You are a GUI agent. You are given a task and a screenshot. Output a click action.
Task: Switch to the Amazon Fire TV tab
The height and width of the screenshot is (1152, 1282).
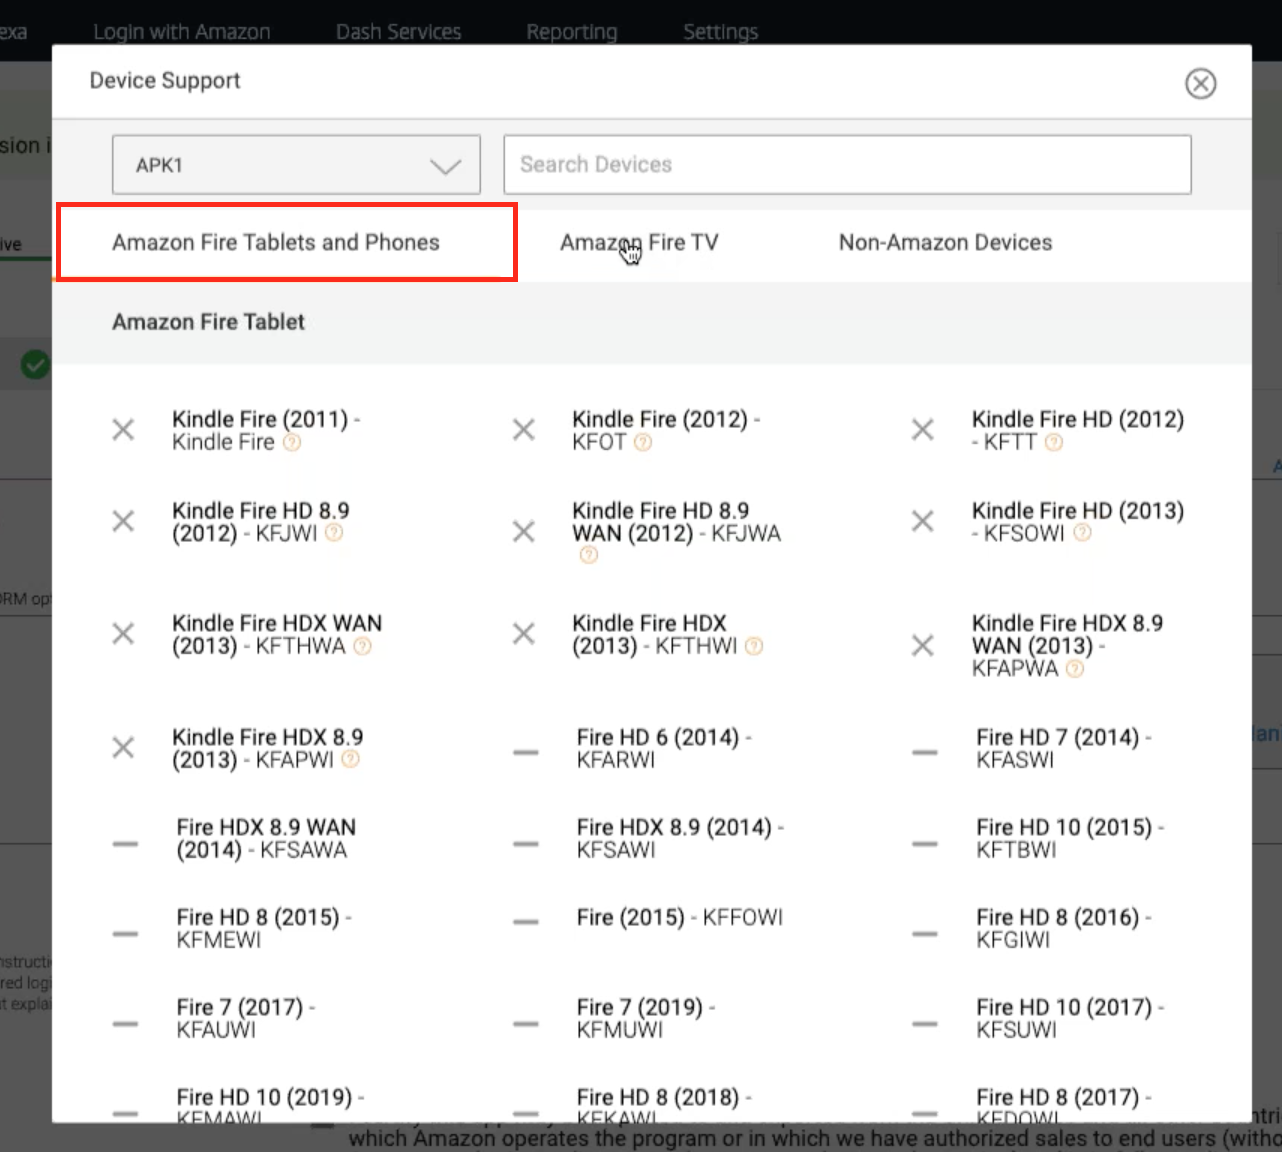639,242
